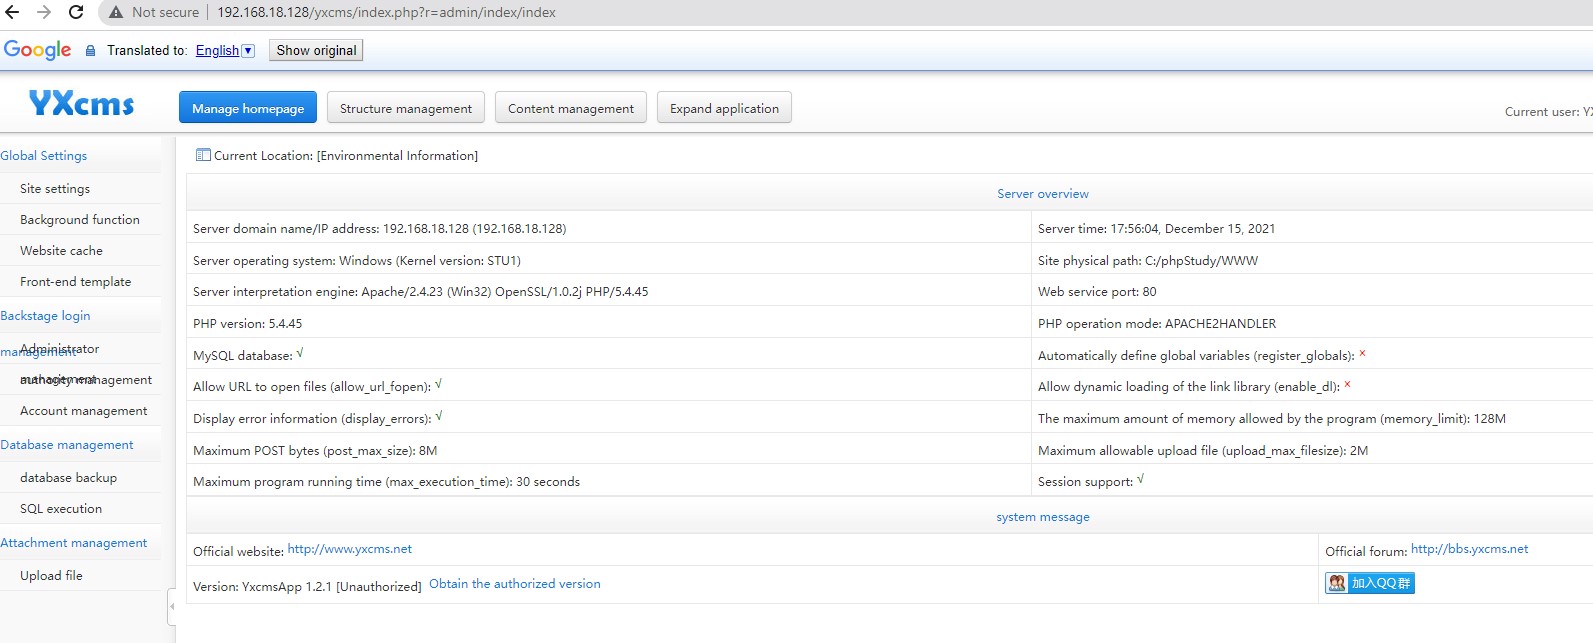Click the browser back arrow
The width and height of the screenshot is (1593, 643).
(x=13, y=12)
